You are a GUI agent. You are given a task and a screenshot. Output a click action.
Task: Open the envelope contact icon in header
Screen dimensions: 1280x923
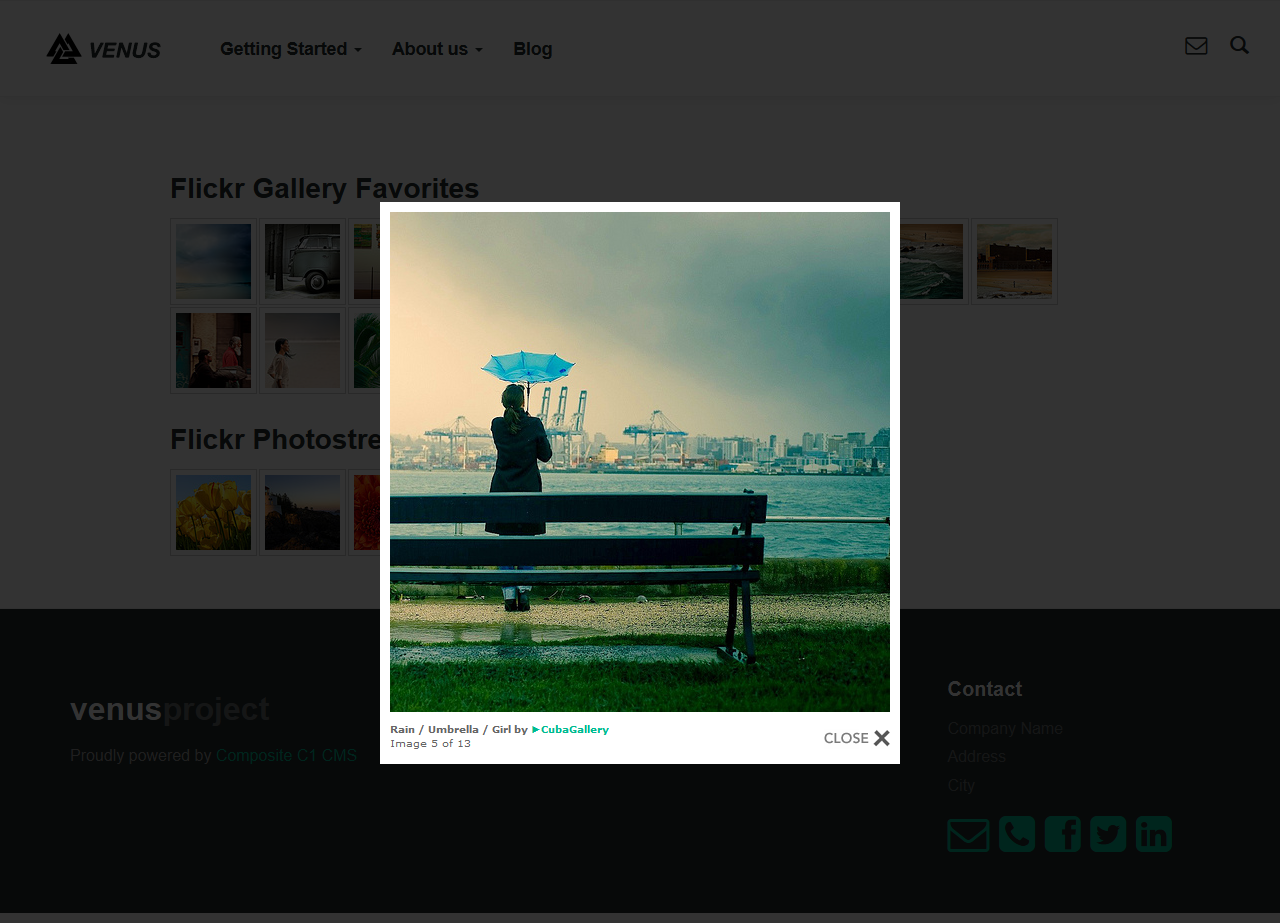[x=1196, y=46]
